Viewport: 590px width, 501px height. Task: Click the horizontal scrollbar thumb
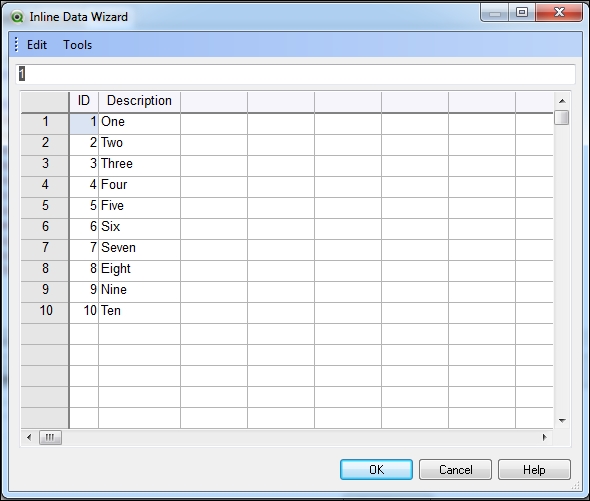click(x=50, y=437)
